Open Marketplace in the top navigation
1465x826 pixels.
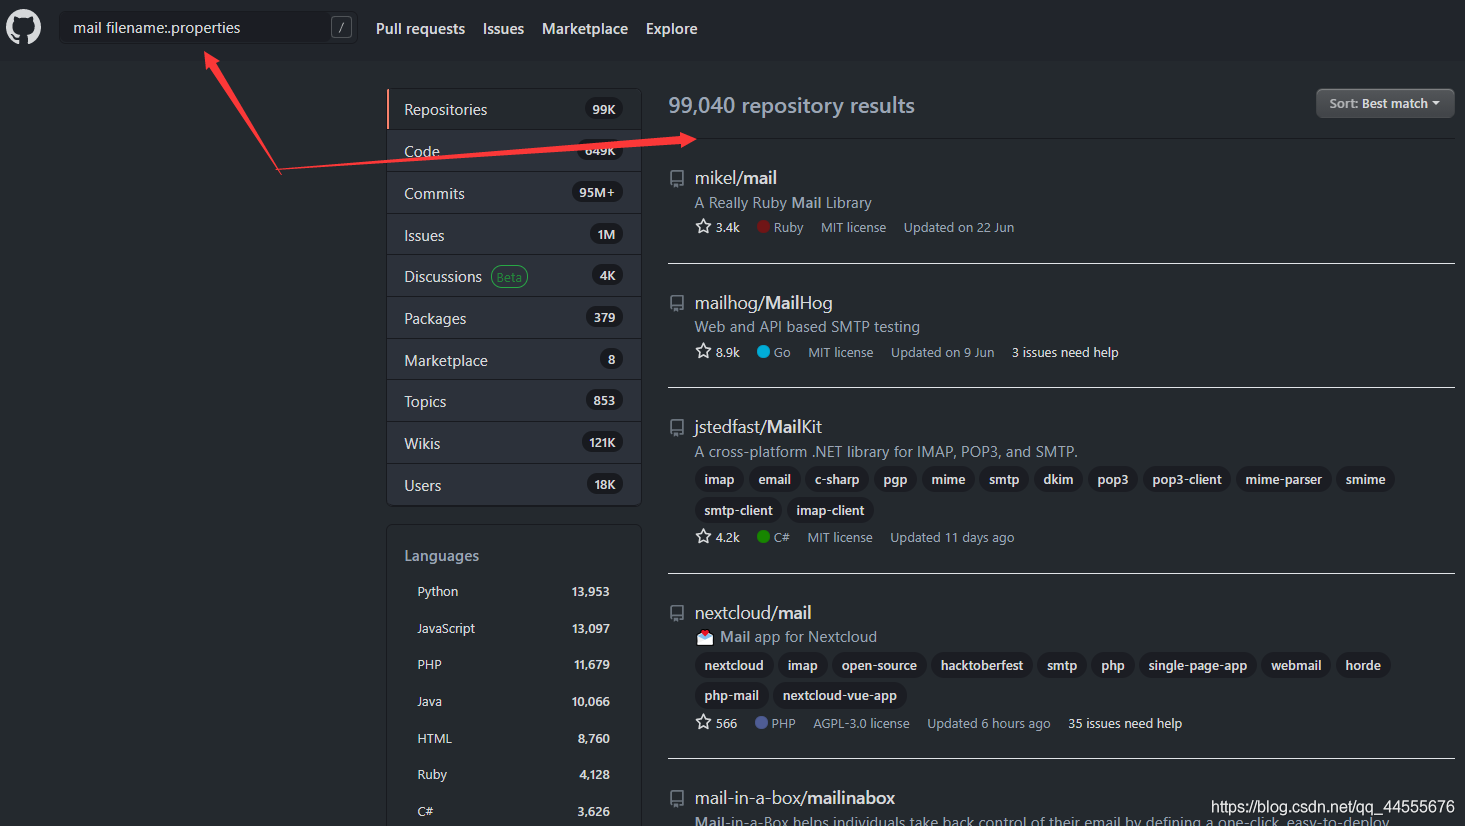click(585, 29)
